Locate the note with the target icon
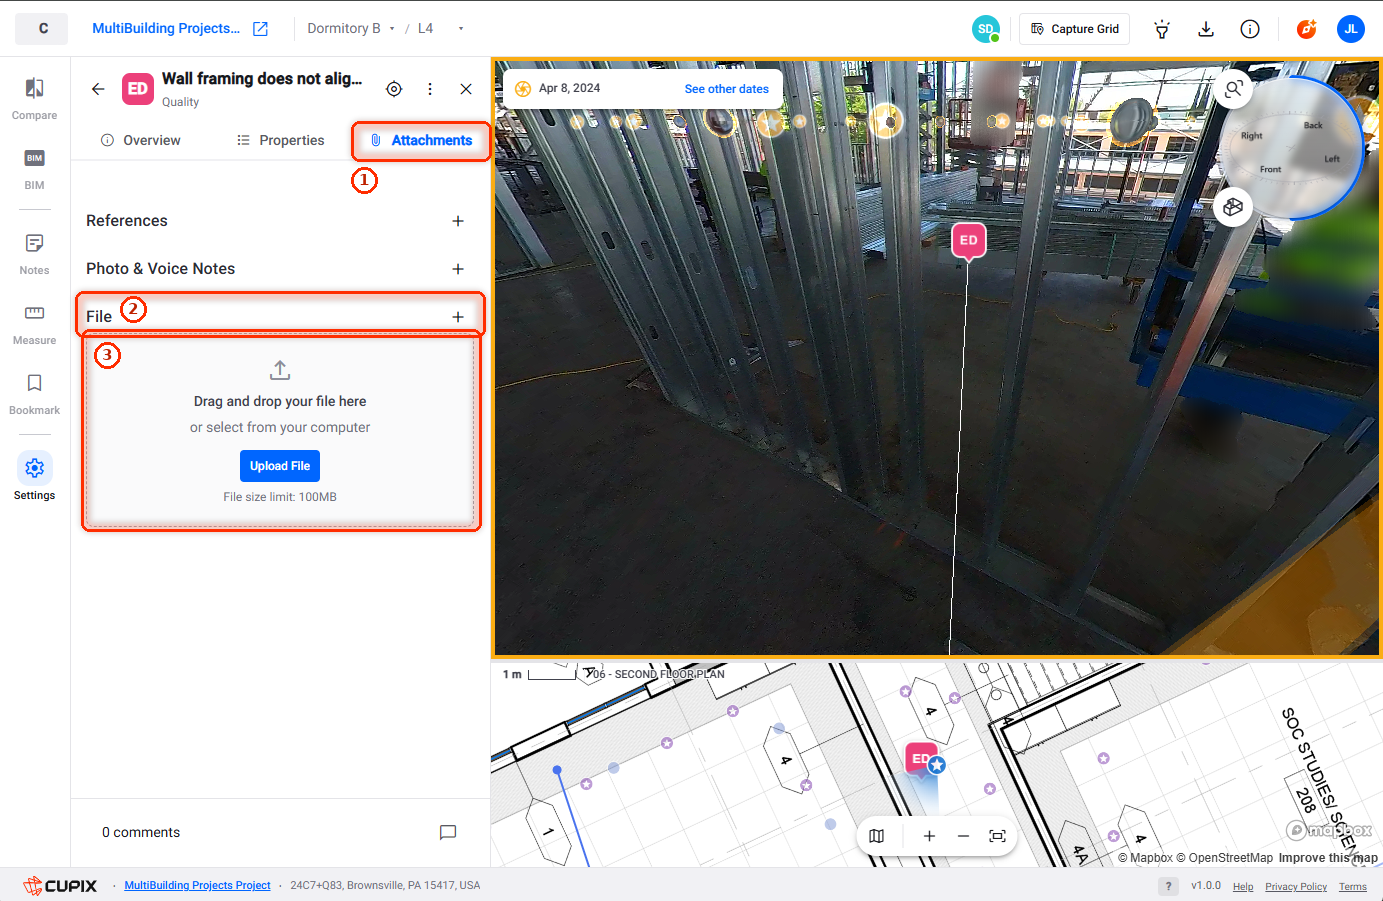Viewport: 1383px width, 901px height. (x=394, y=89)
